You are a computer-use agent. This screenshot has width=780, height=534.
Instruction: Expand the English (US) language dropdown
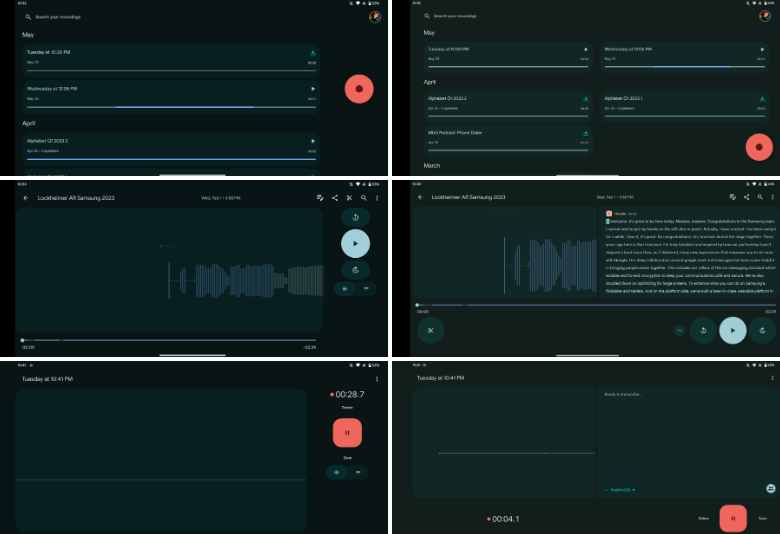coord(620,490)
